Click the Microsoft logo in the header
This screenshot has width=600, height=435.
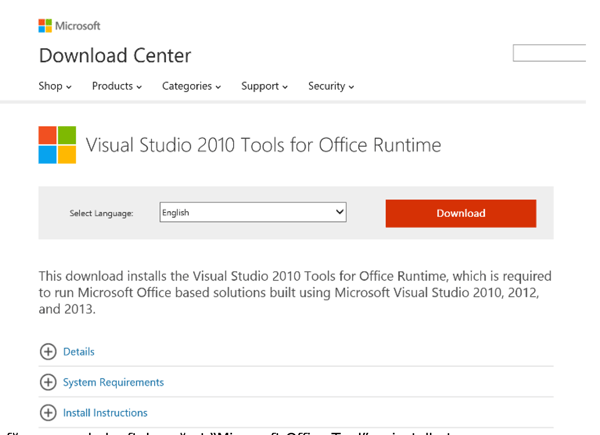point(69,26)
